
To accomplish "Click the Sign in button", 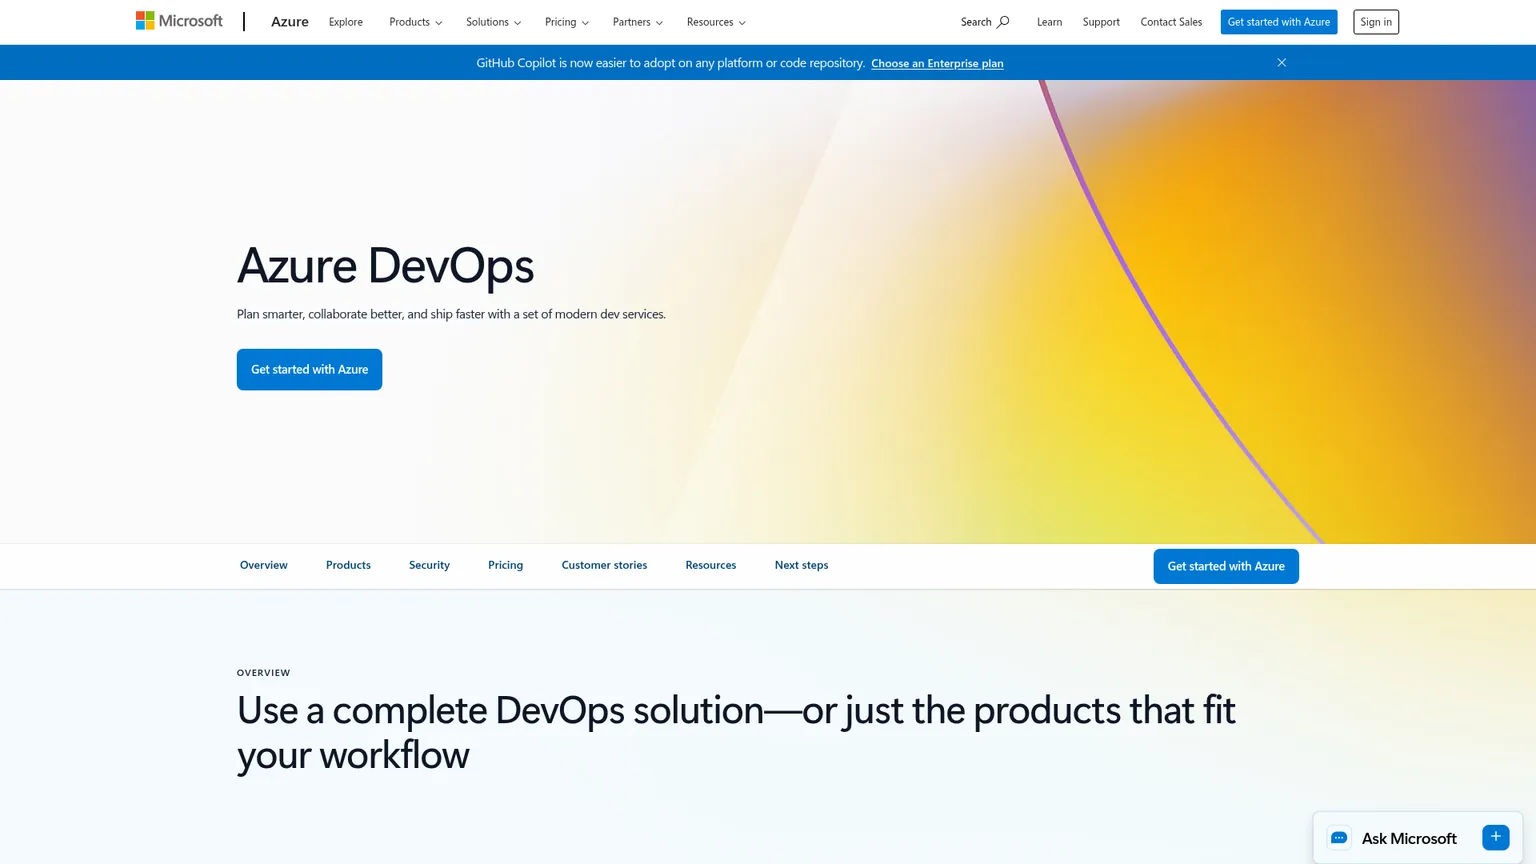I will click(x=1376, y=22).
